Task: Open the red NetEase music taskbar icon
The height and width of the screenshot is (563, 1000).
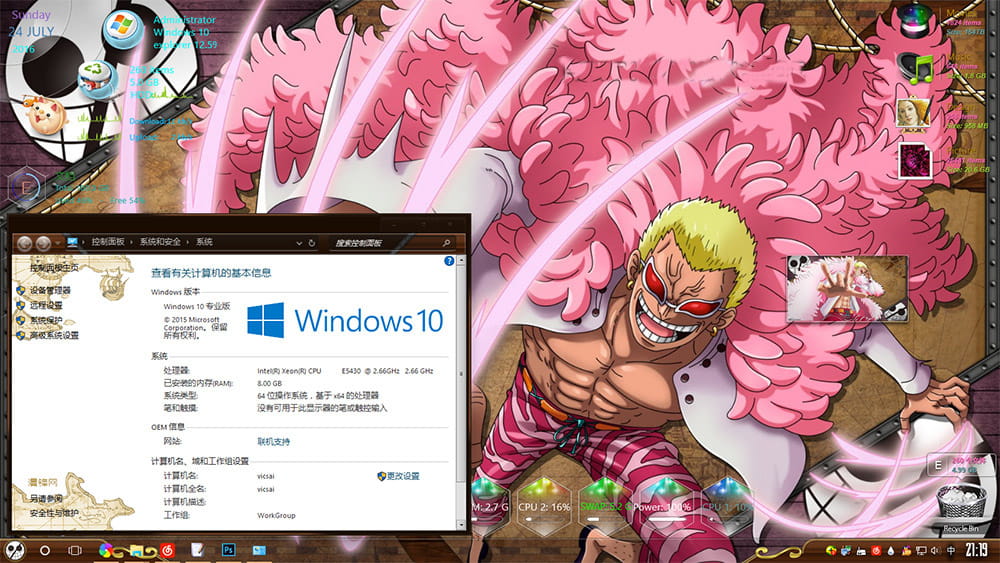Action: [168, 550]
